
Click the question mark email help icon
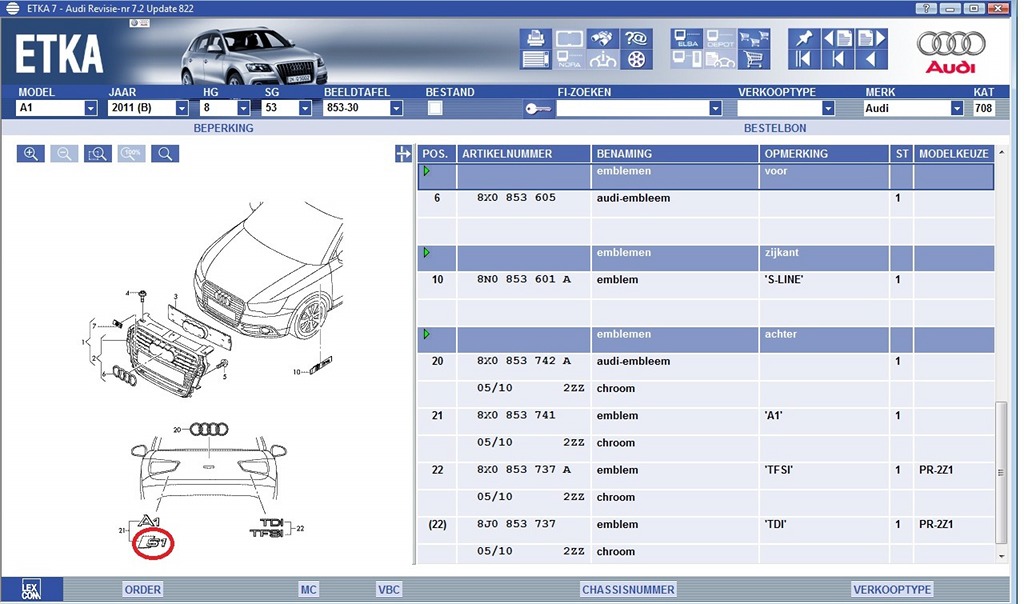(636, 38)
